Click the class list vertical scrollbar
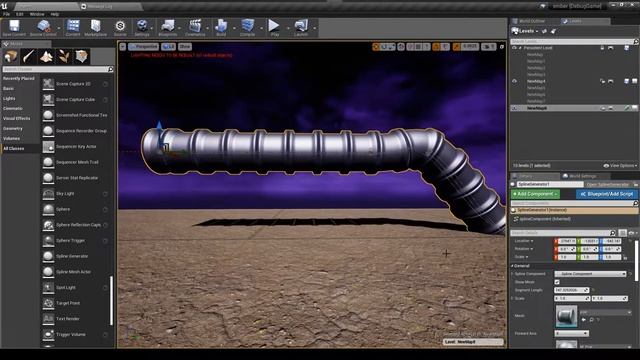 [x=111, y=301]
